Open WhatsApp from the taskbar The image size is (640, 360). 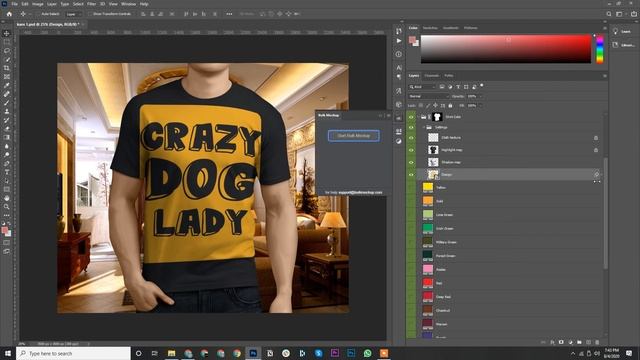367,353
